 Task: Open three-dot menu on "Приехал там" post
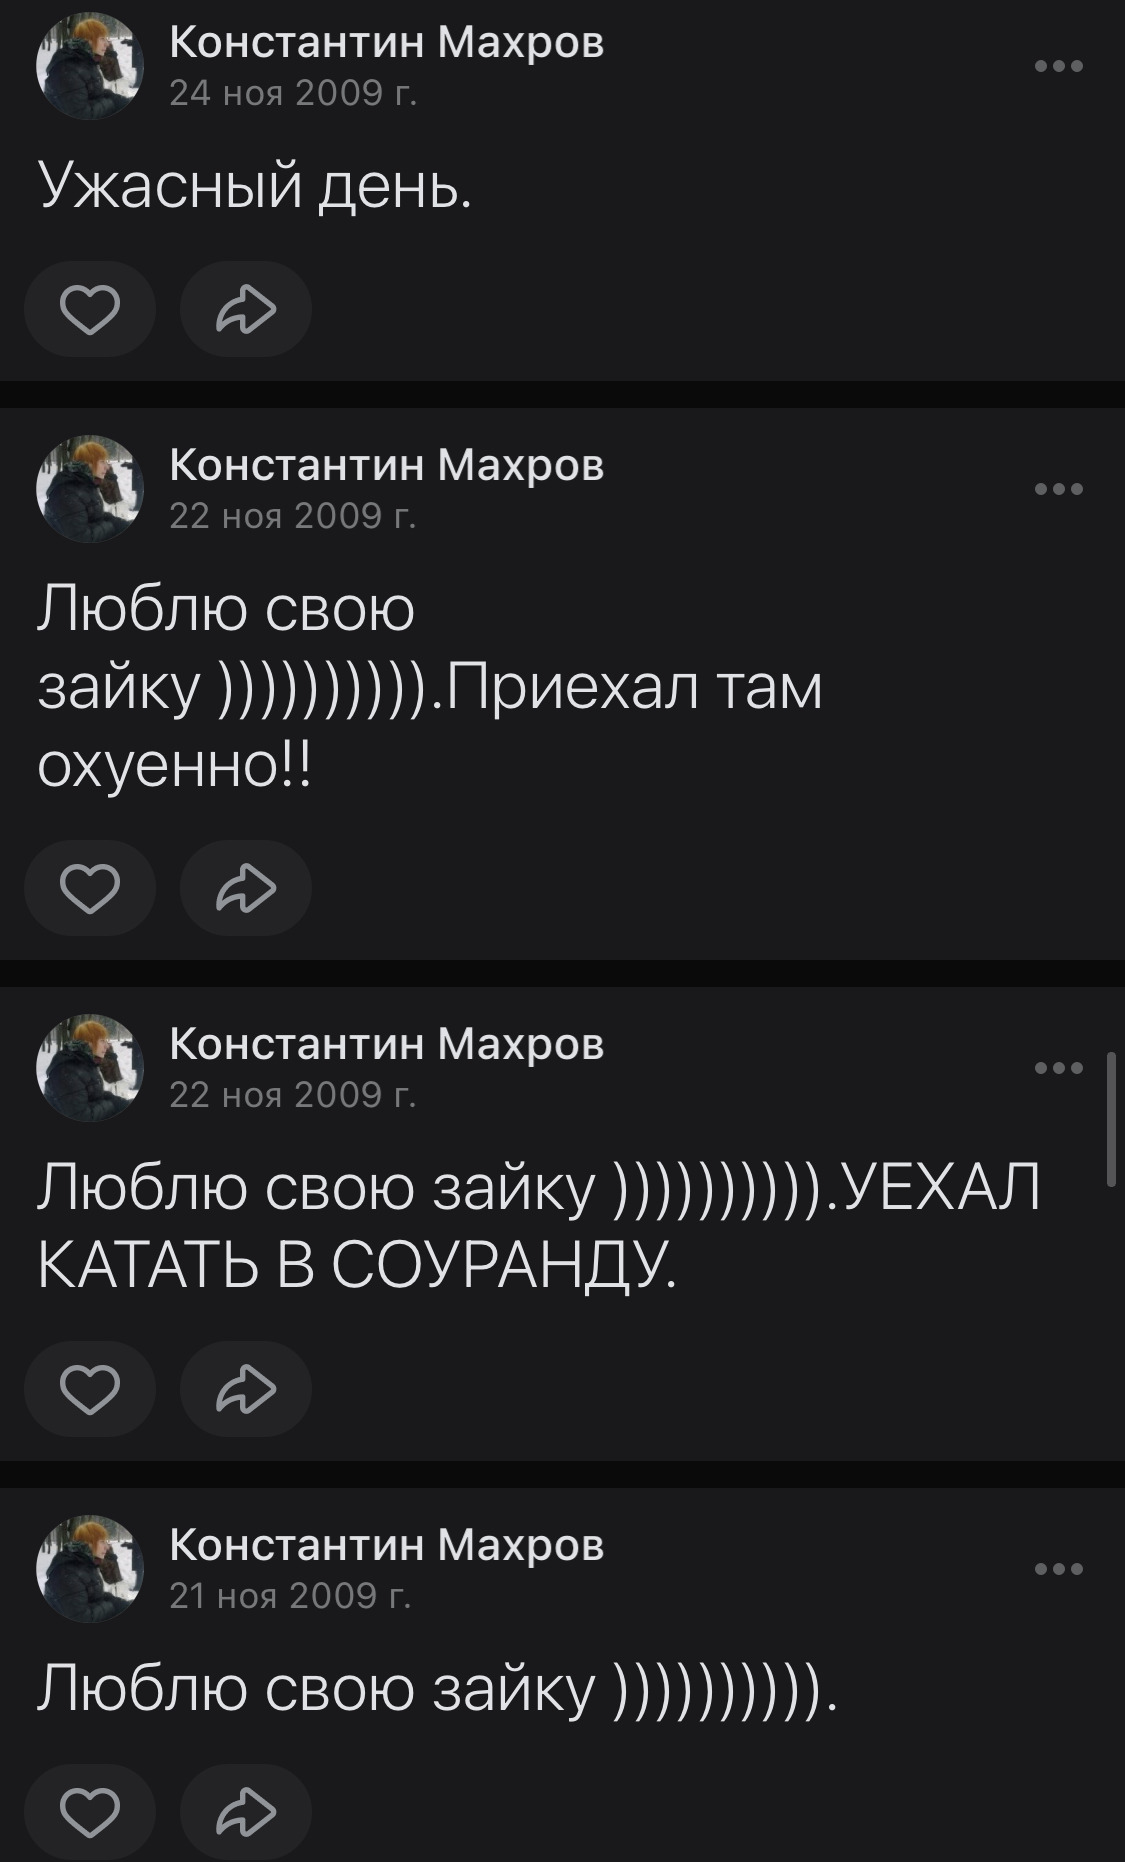[1059, 489]
